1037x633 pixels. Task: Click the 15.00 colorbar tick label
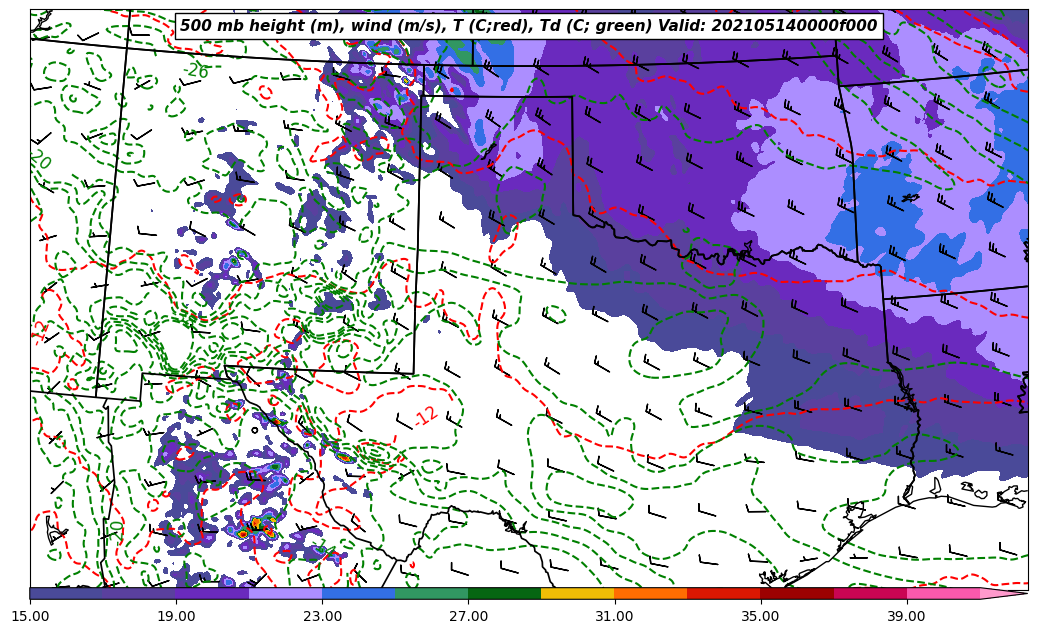coord(30,617)
